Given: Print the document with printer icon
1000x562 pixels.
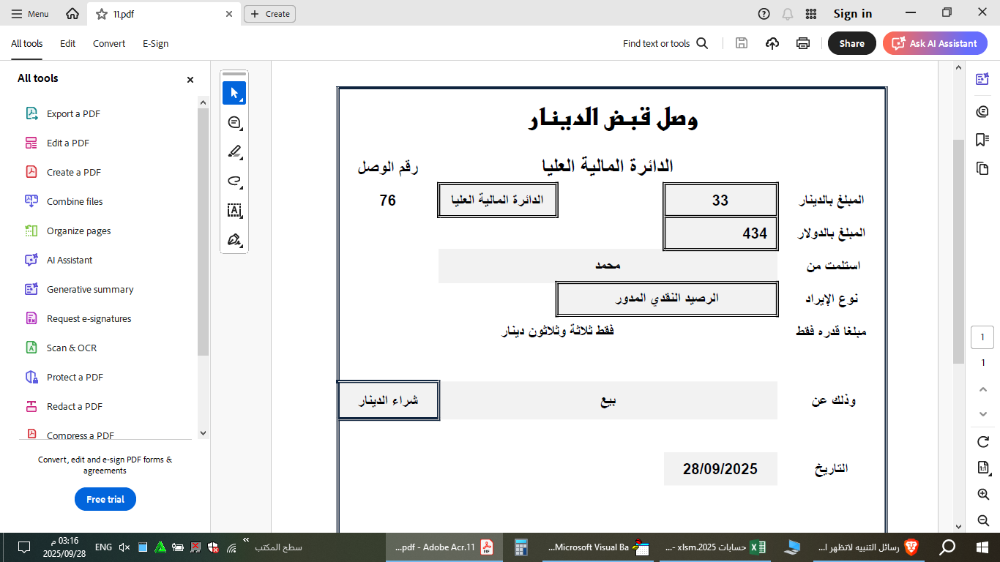Looking at the screenshot, I should pos(802,43).
